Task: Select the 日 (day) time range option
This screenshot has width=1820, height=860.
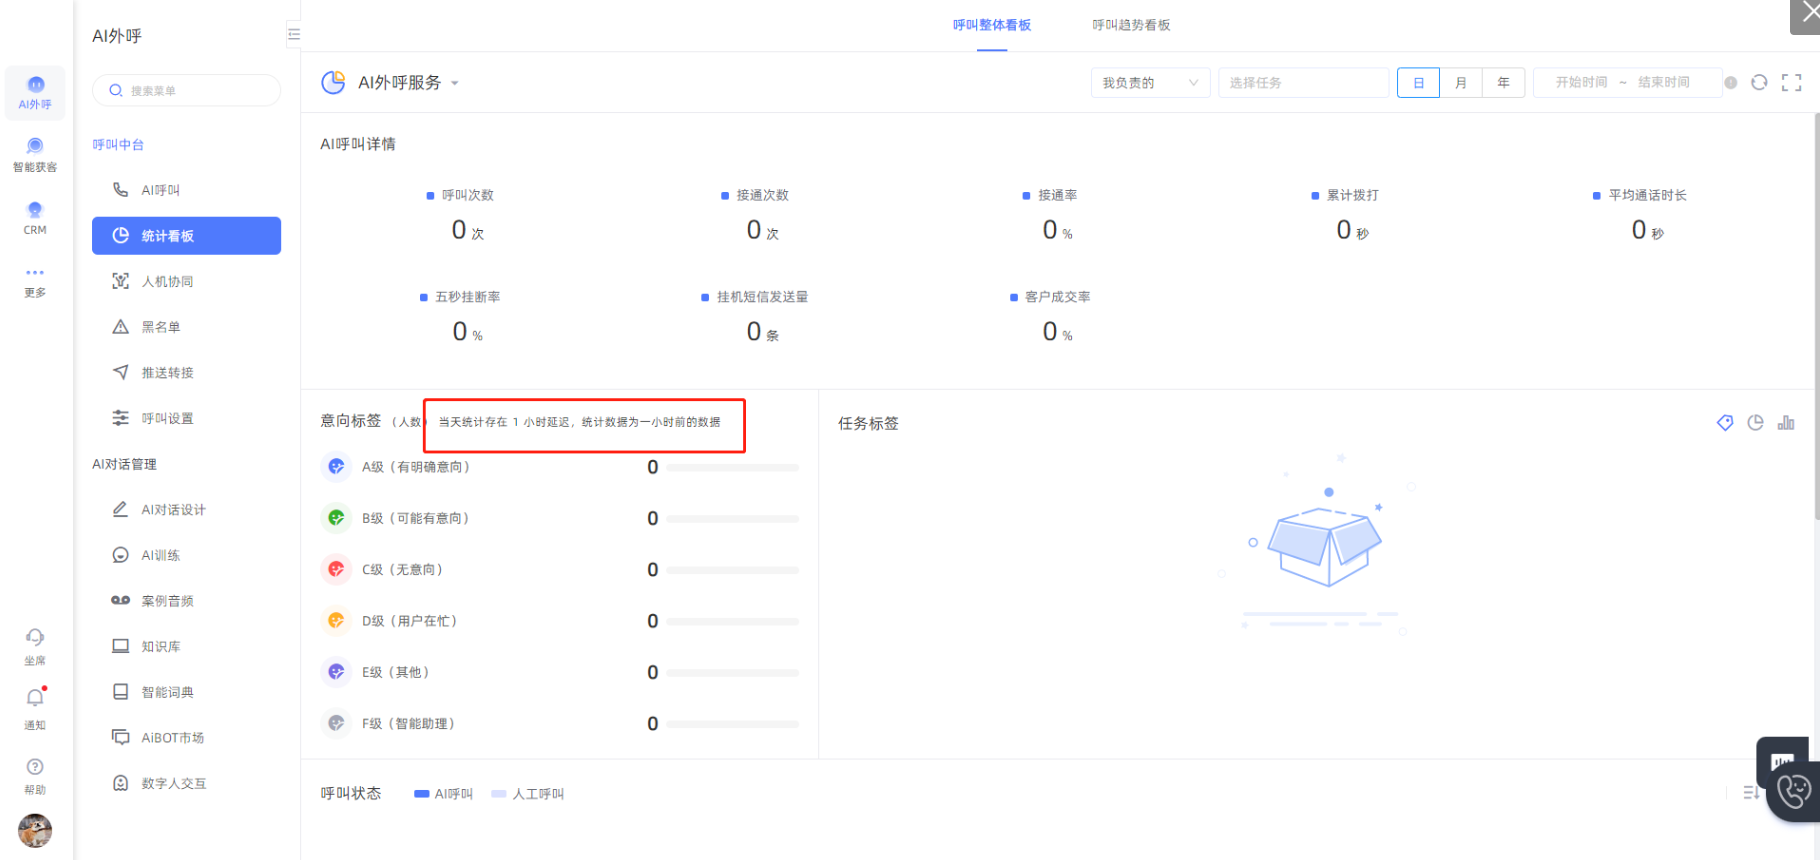Action: point(1418,83)
